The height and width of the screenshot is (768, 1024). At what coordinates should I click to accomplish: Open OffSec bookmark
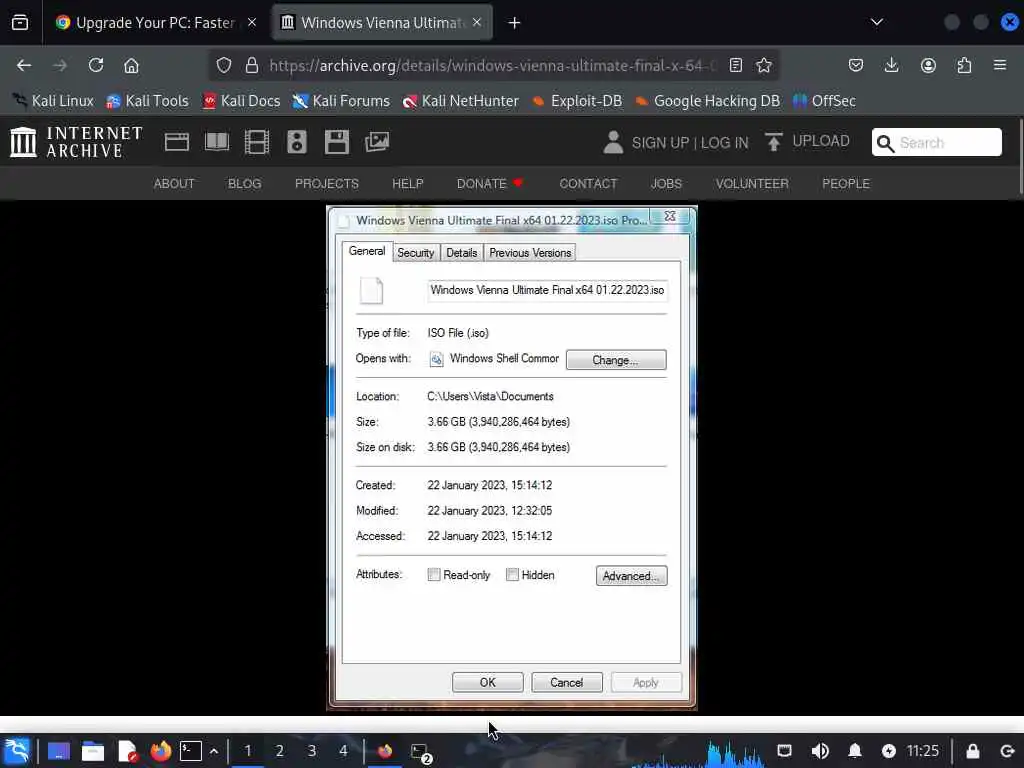tap(824, 101)
